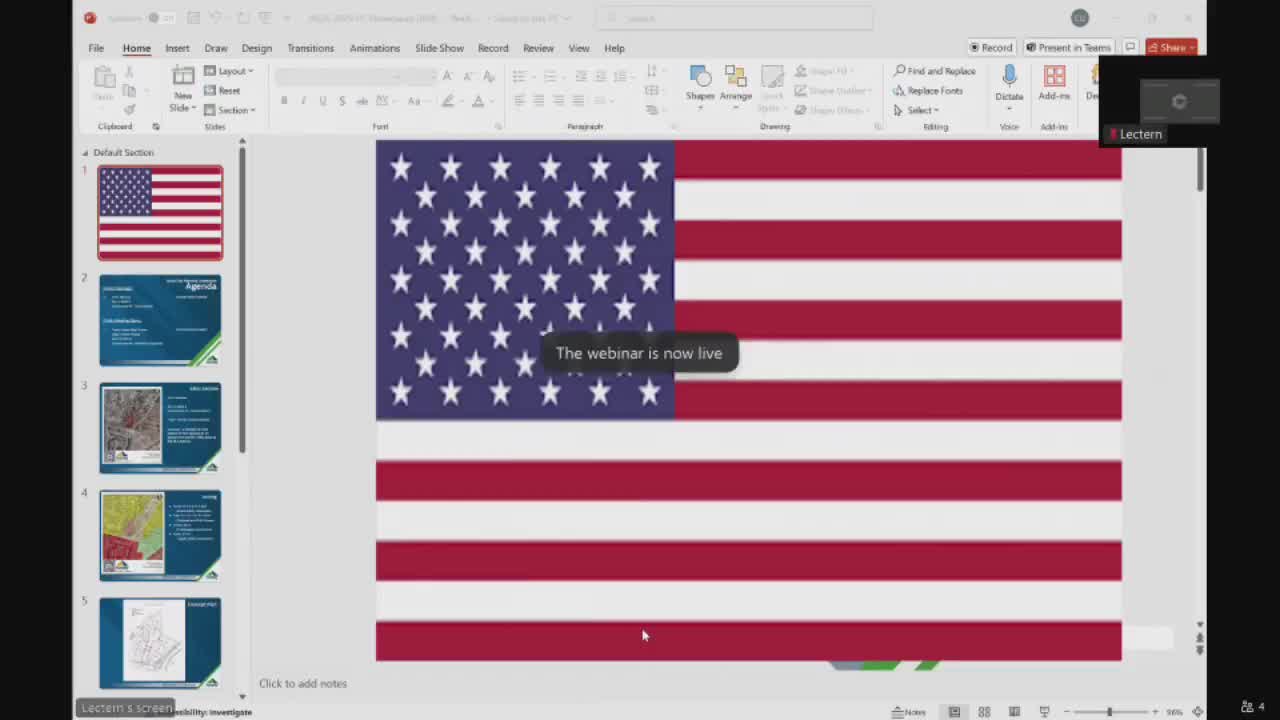Screen dimensions: 1280x720
Task: Open the Help tab
Action: click(614, 48)
